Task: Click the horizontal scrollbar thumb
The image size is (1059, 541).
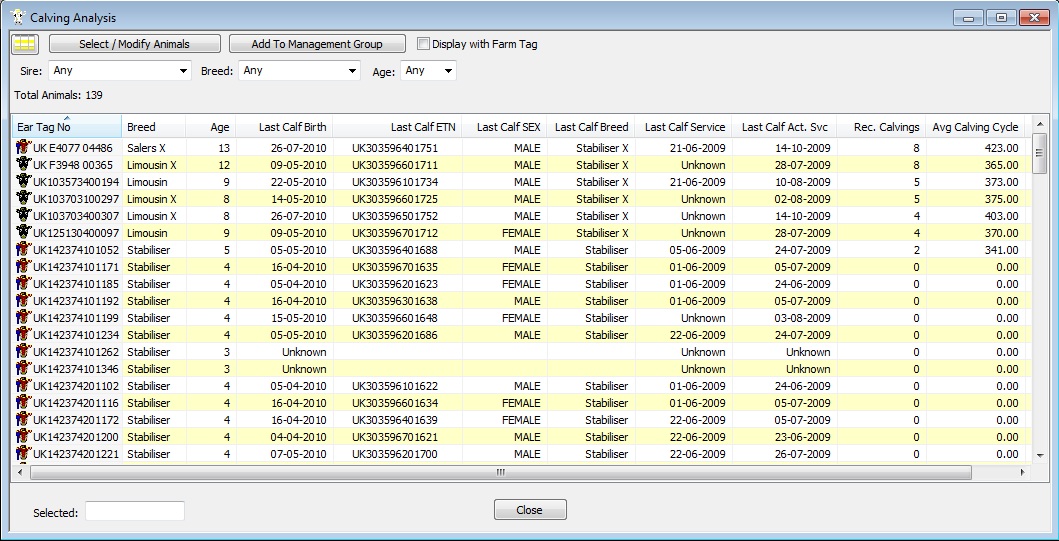Action: (x=500, y=472)
